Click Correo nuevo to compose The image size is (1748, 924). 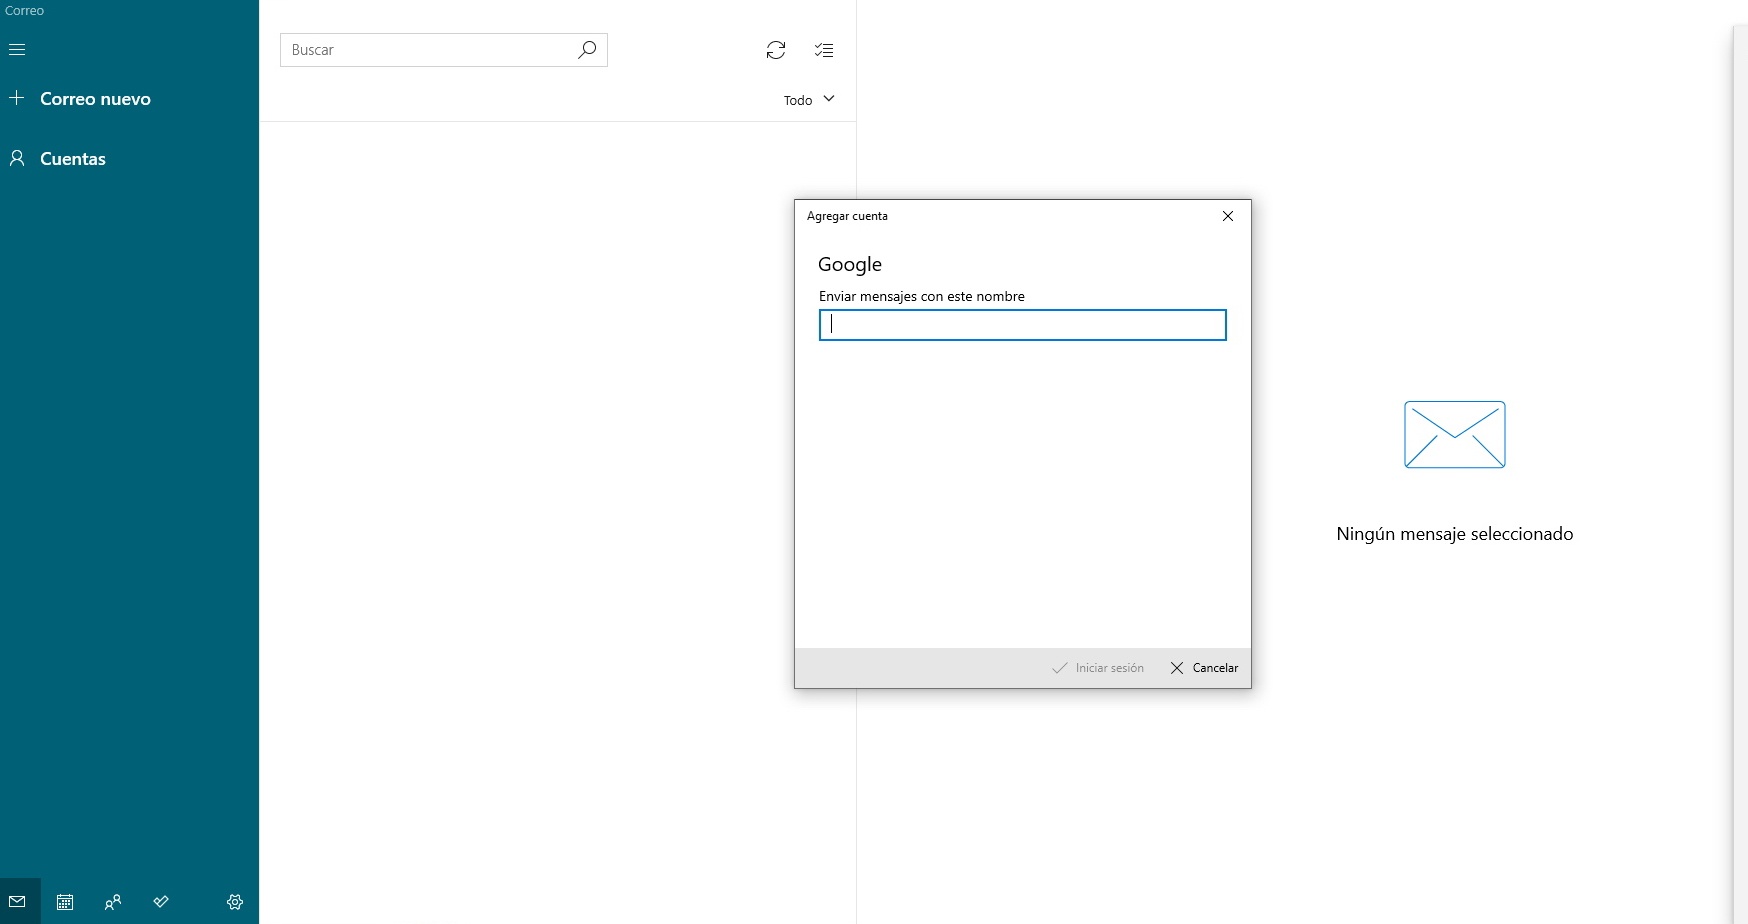pyautogui.click(x=95, y=99)
